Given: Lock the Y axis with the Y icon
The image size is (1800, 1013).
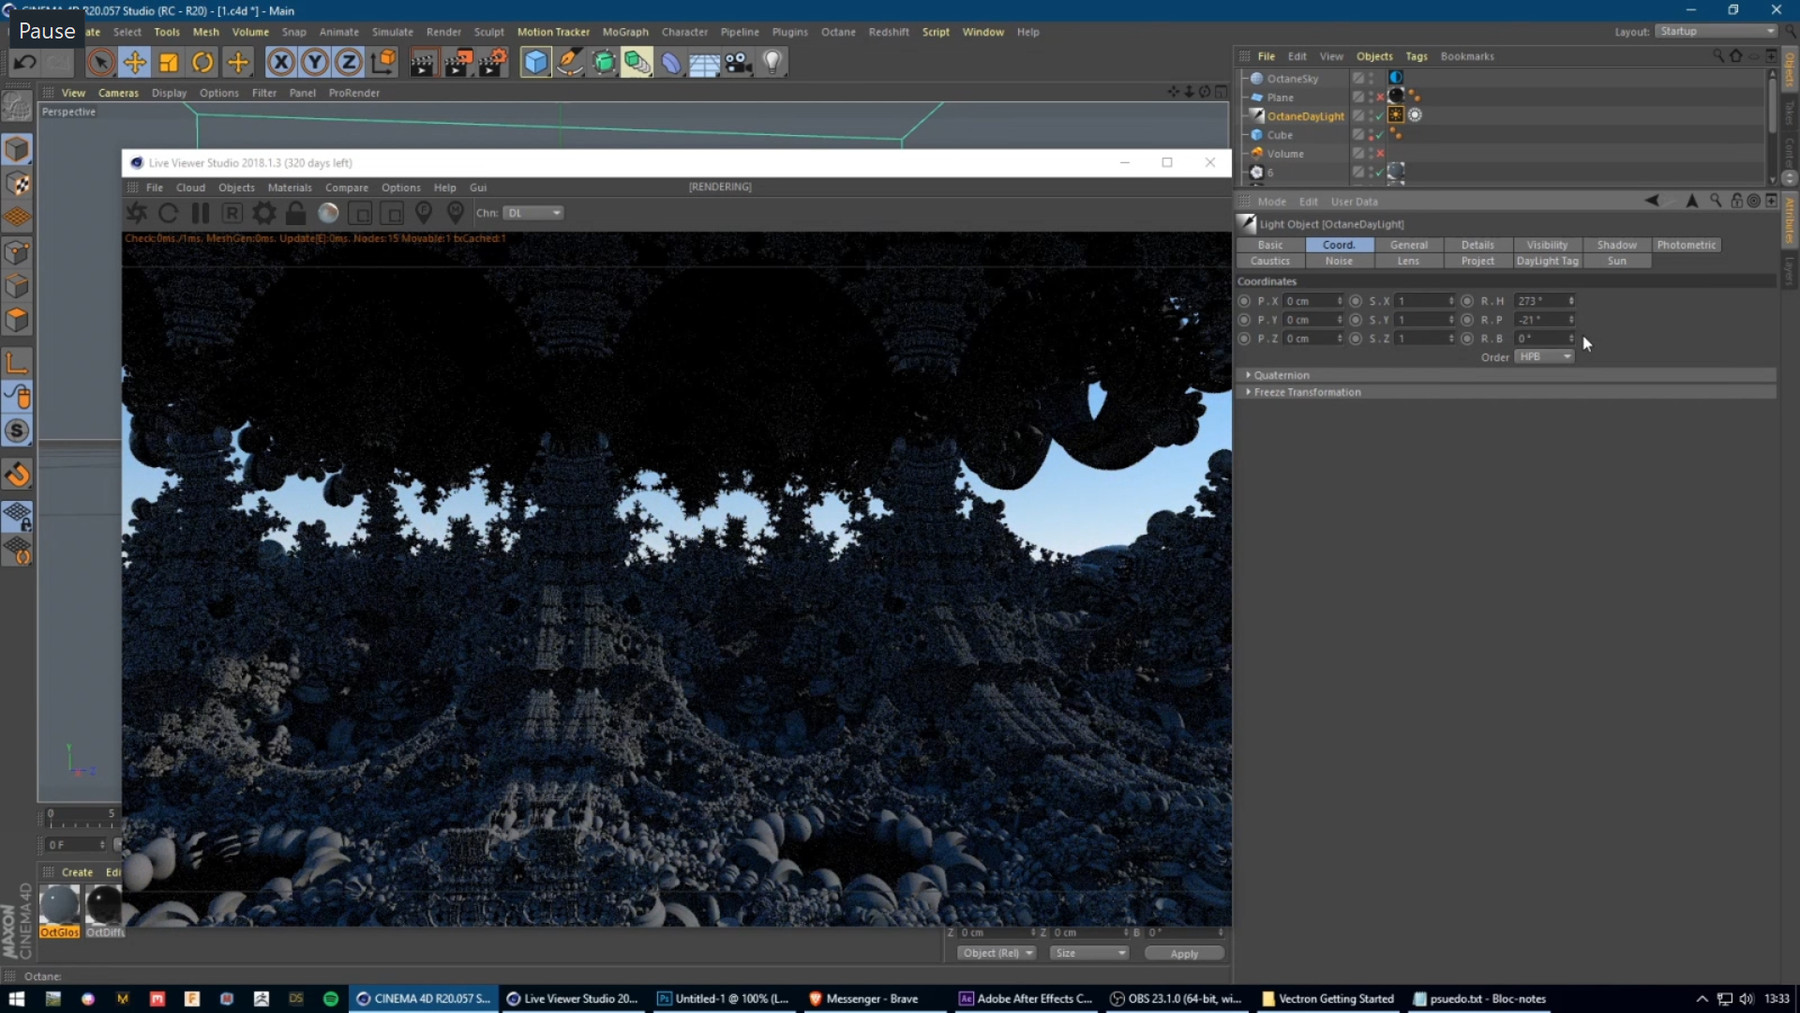Looking at the screenshot, I should coord(314,62).
